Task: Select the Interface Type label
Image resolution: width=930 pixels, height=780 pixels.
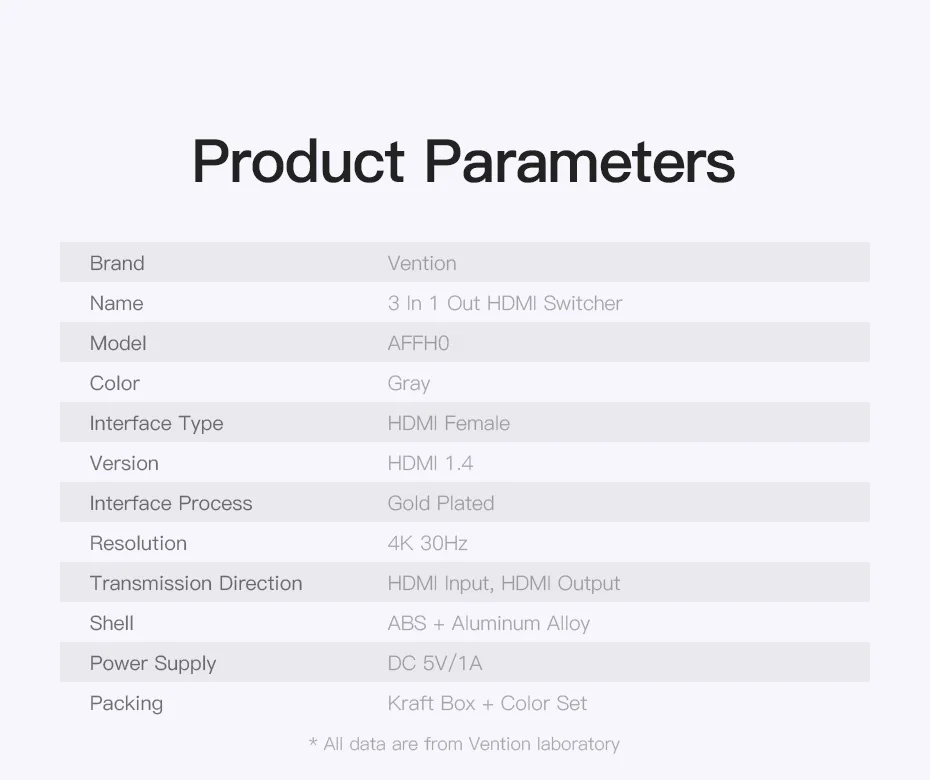Action: [157, 424]
